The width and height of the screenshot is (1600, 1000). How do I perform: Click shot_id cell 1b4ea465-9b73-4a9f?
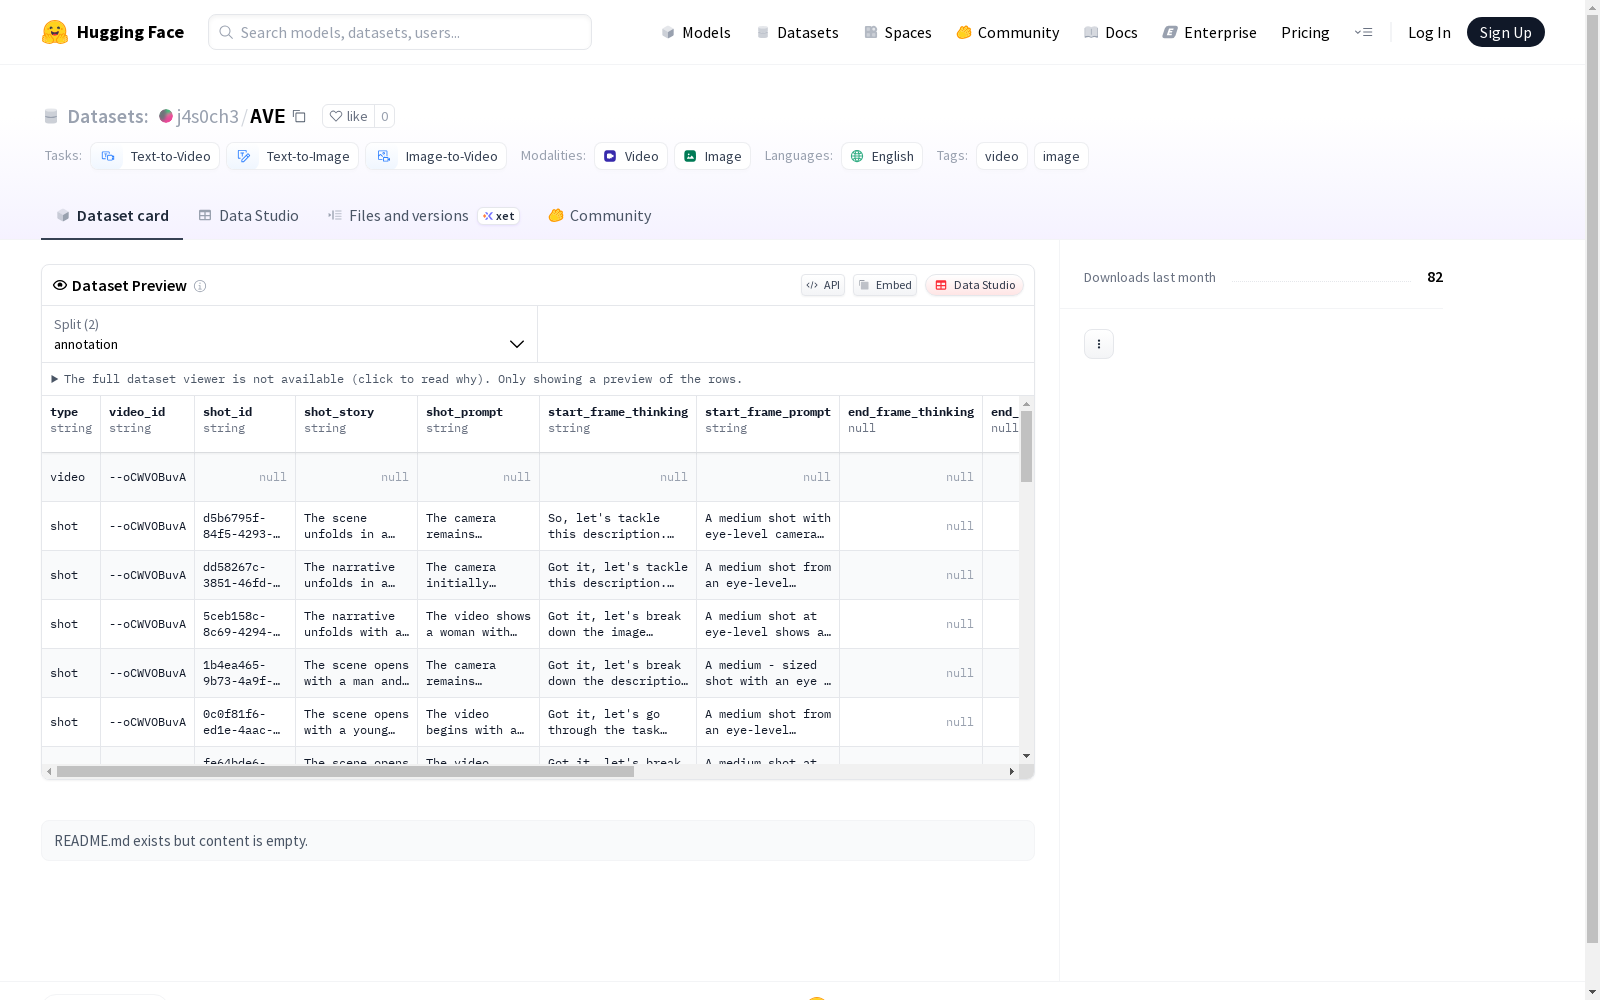245,673
